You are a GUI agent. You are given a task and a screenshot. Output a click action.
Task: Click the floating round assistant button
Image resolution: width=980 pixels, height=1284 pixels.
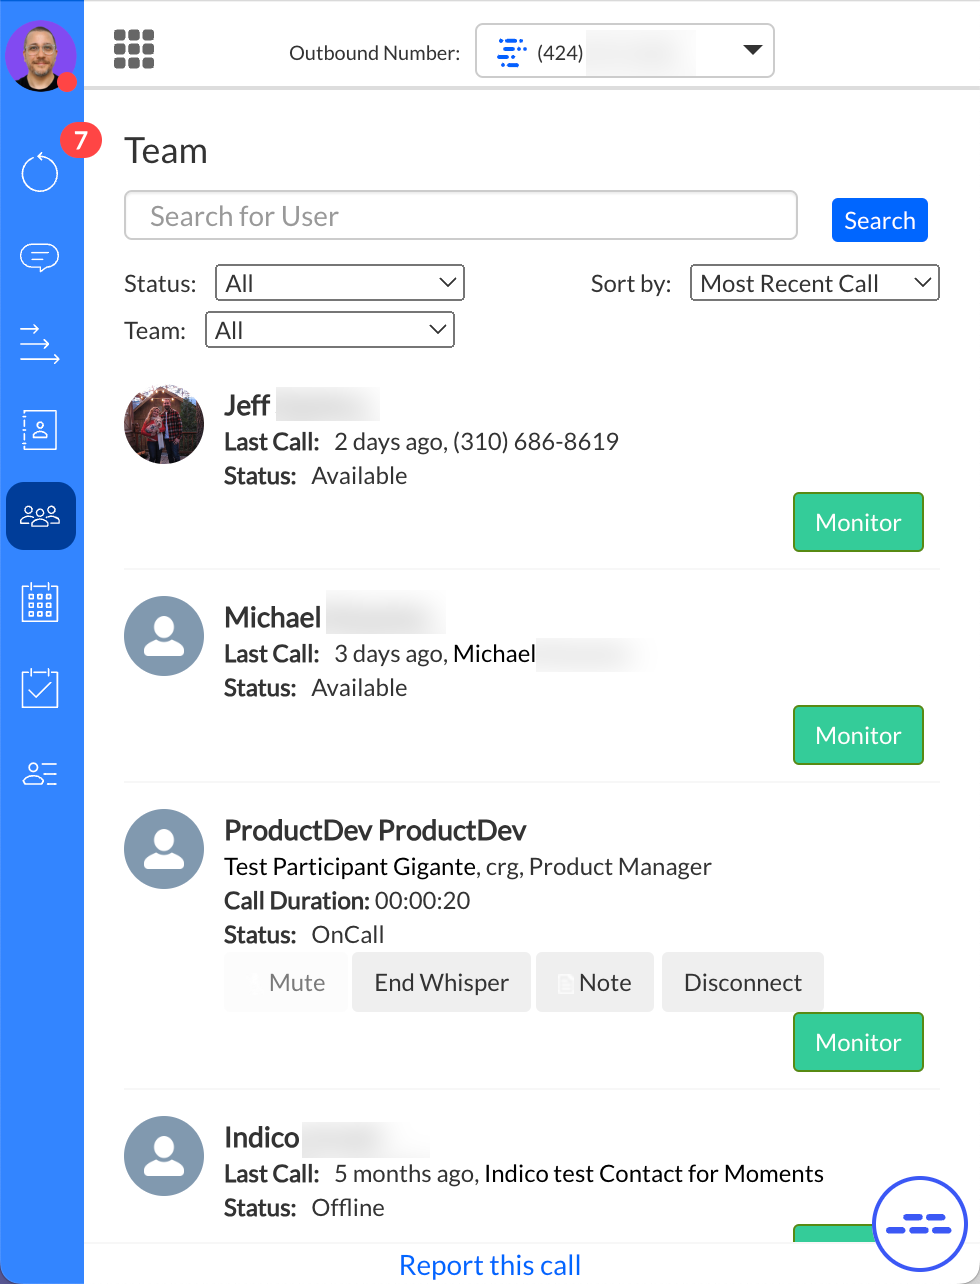coord(919,1222)
